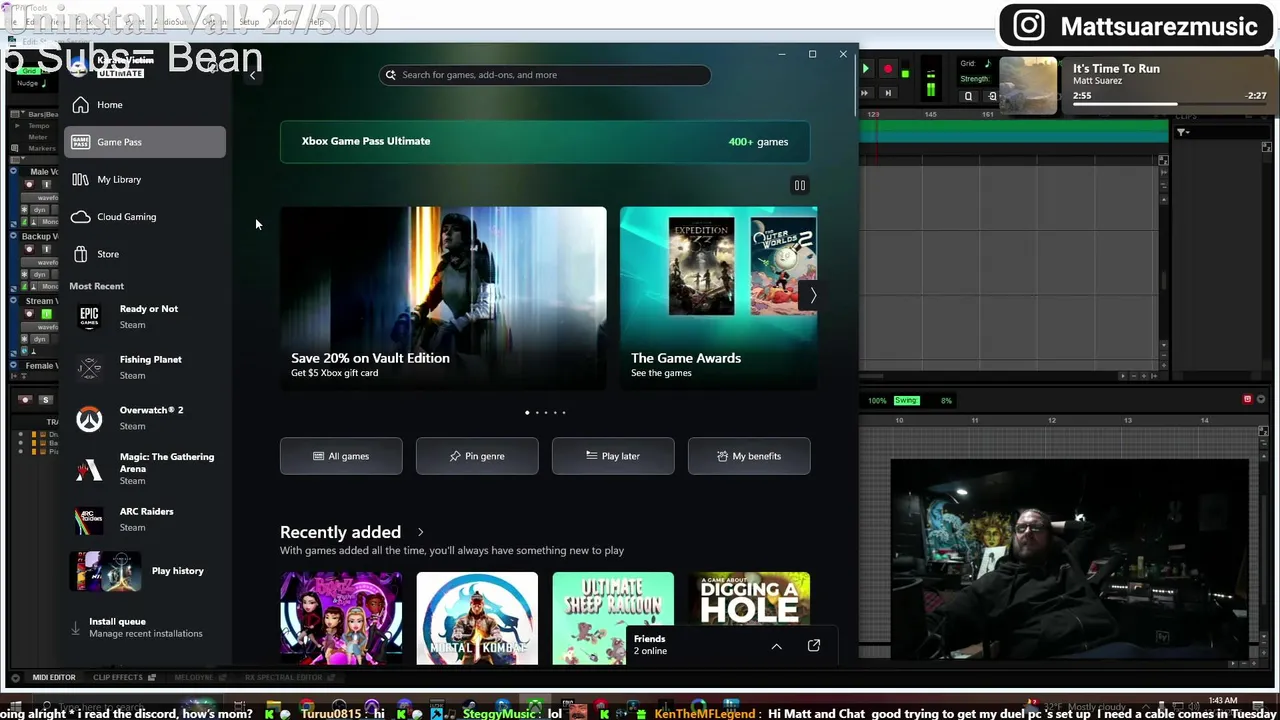The width and height of the screenshot is (1280, 720).
Task: Open the Mortal Kombat game tile
Action: 477,618
